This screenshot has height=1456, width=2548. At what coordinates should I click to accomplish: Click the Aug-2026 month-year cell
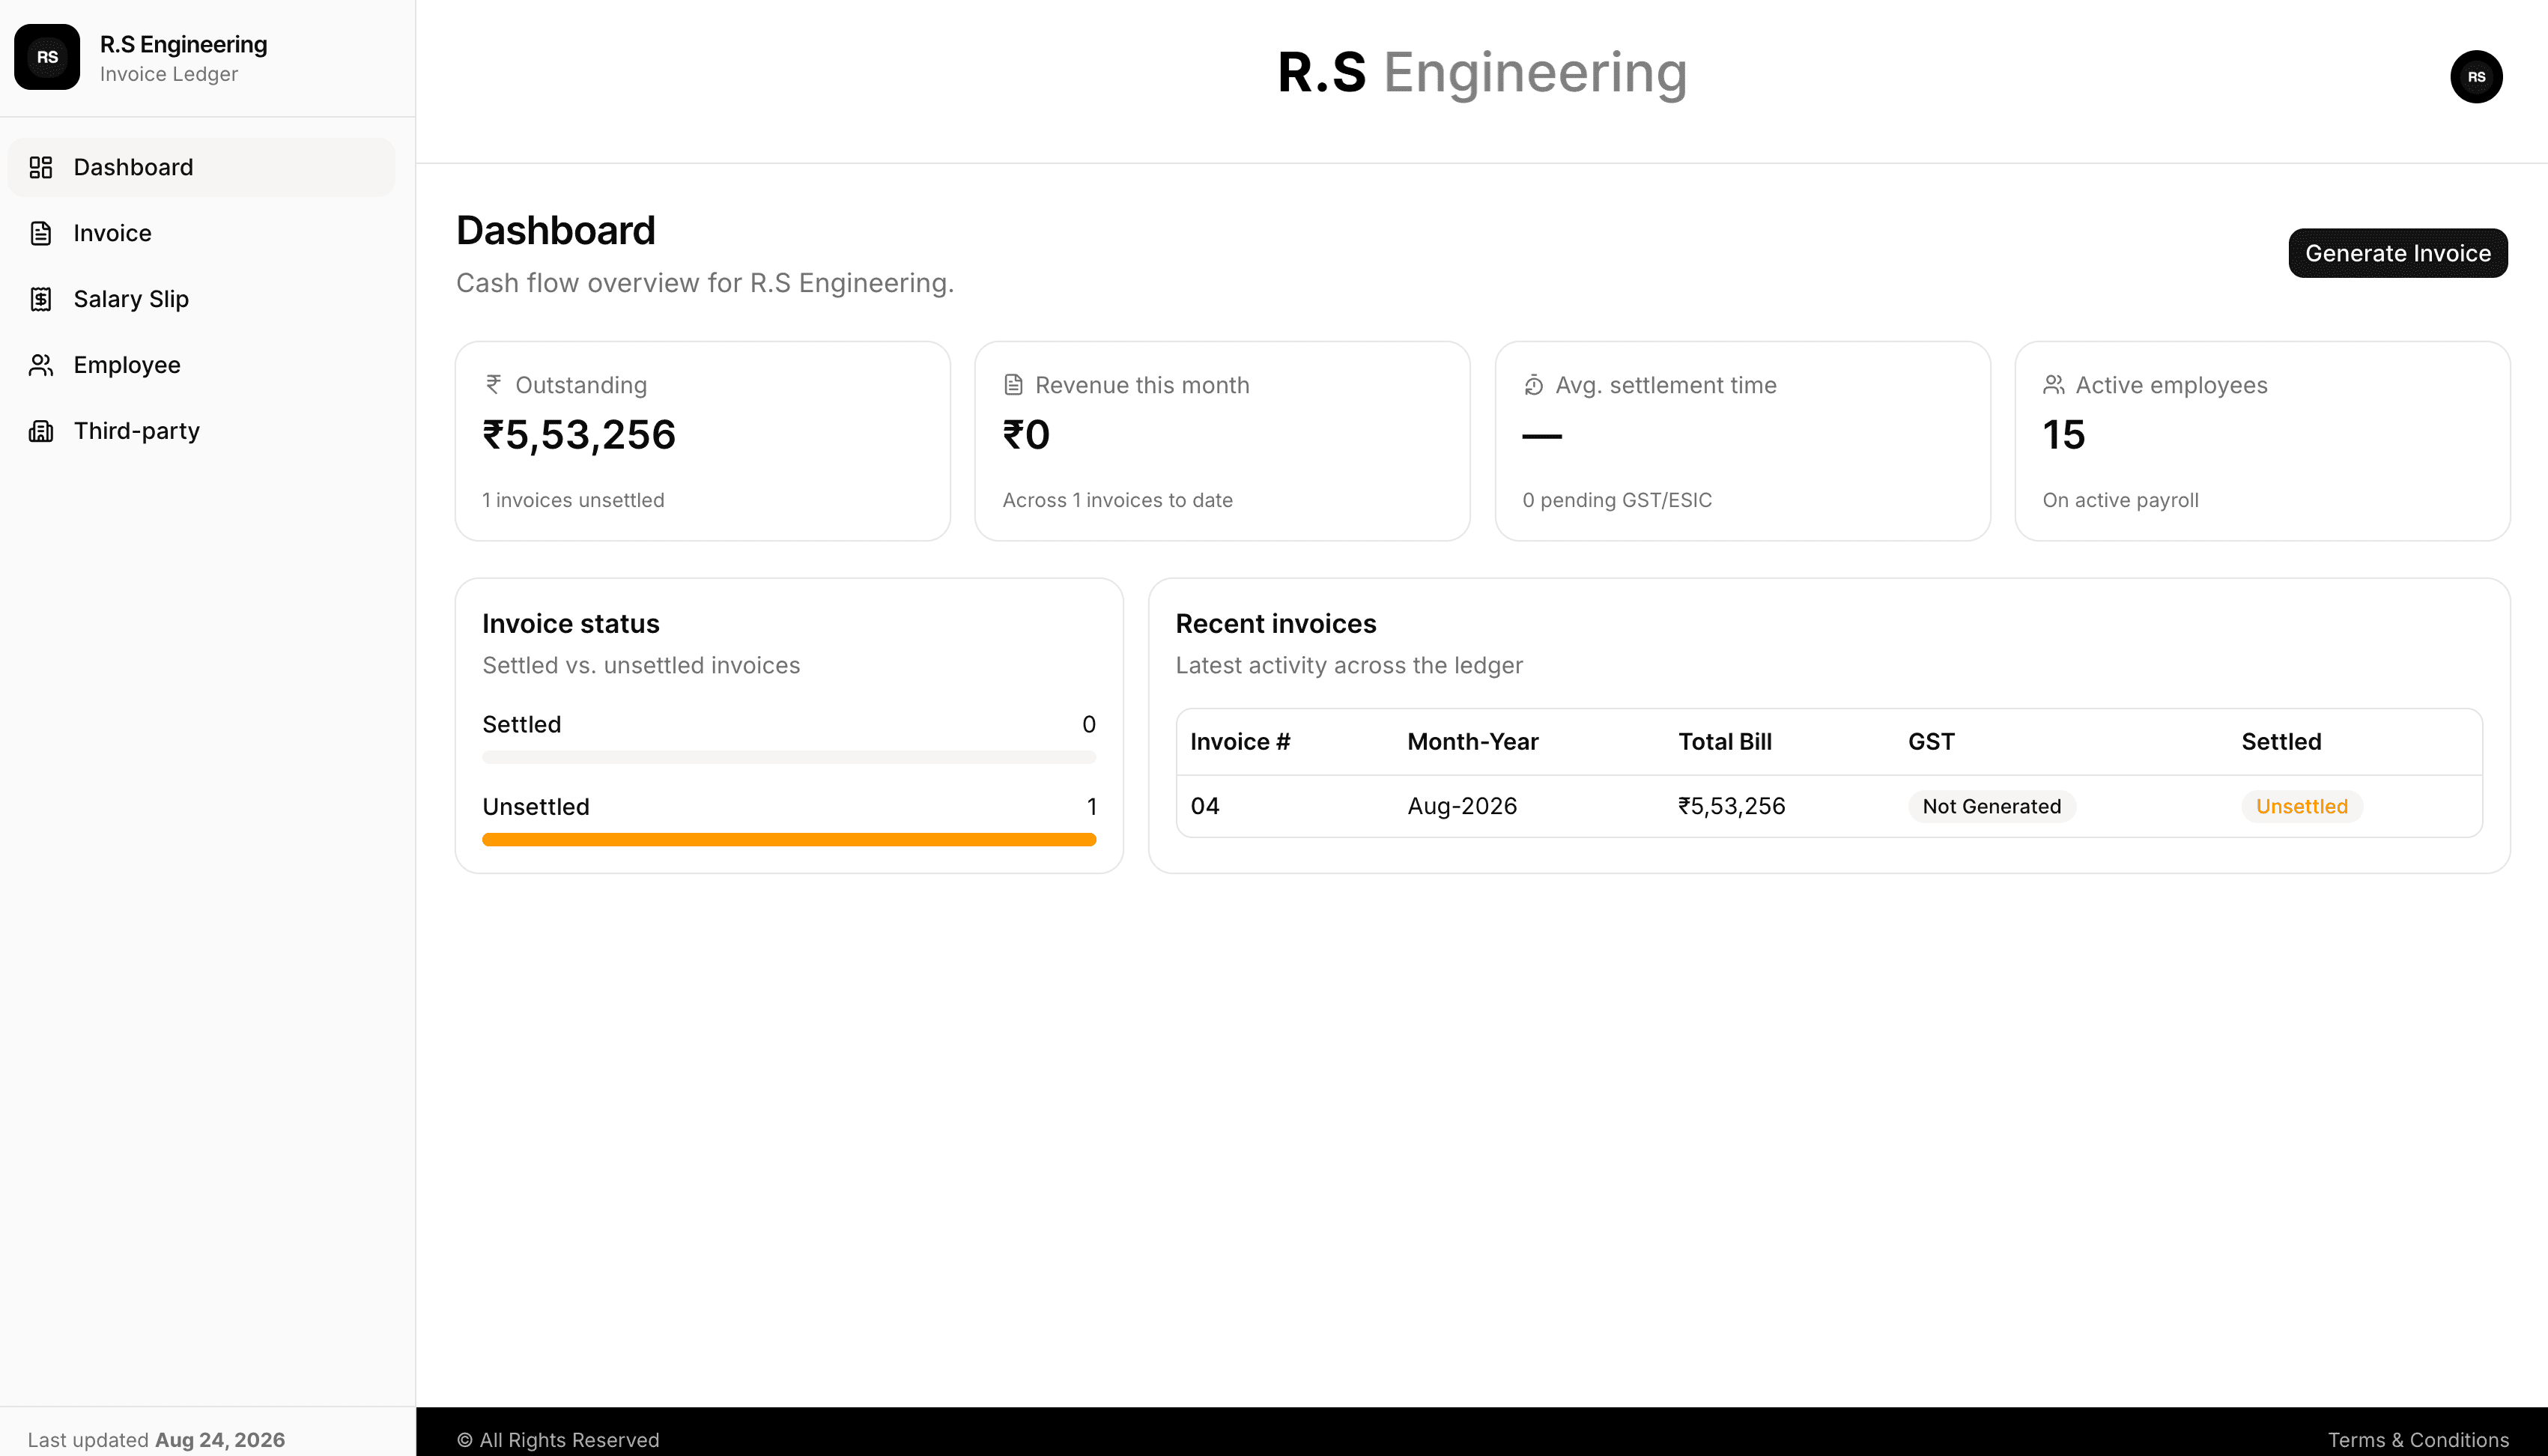pos(1462,806)
